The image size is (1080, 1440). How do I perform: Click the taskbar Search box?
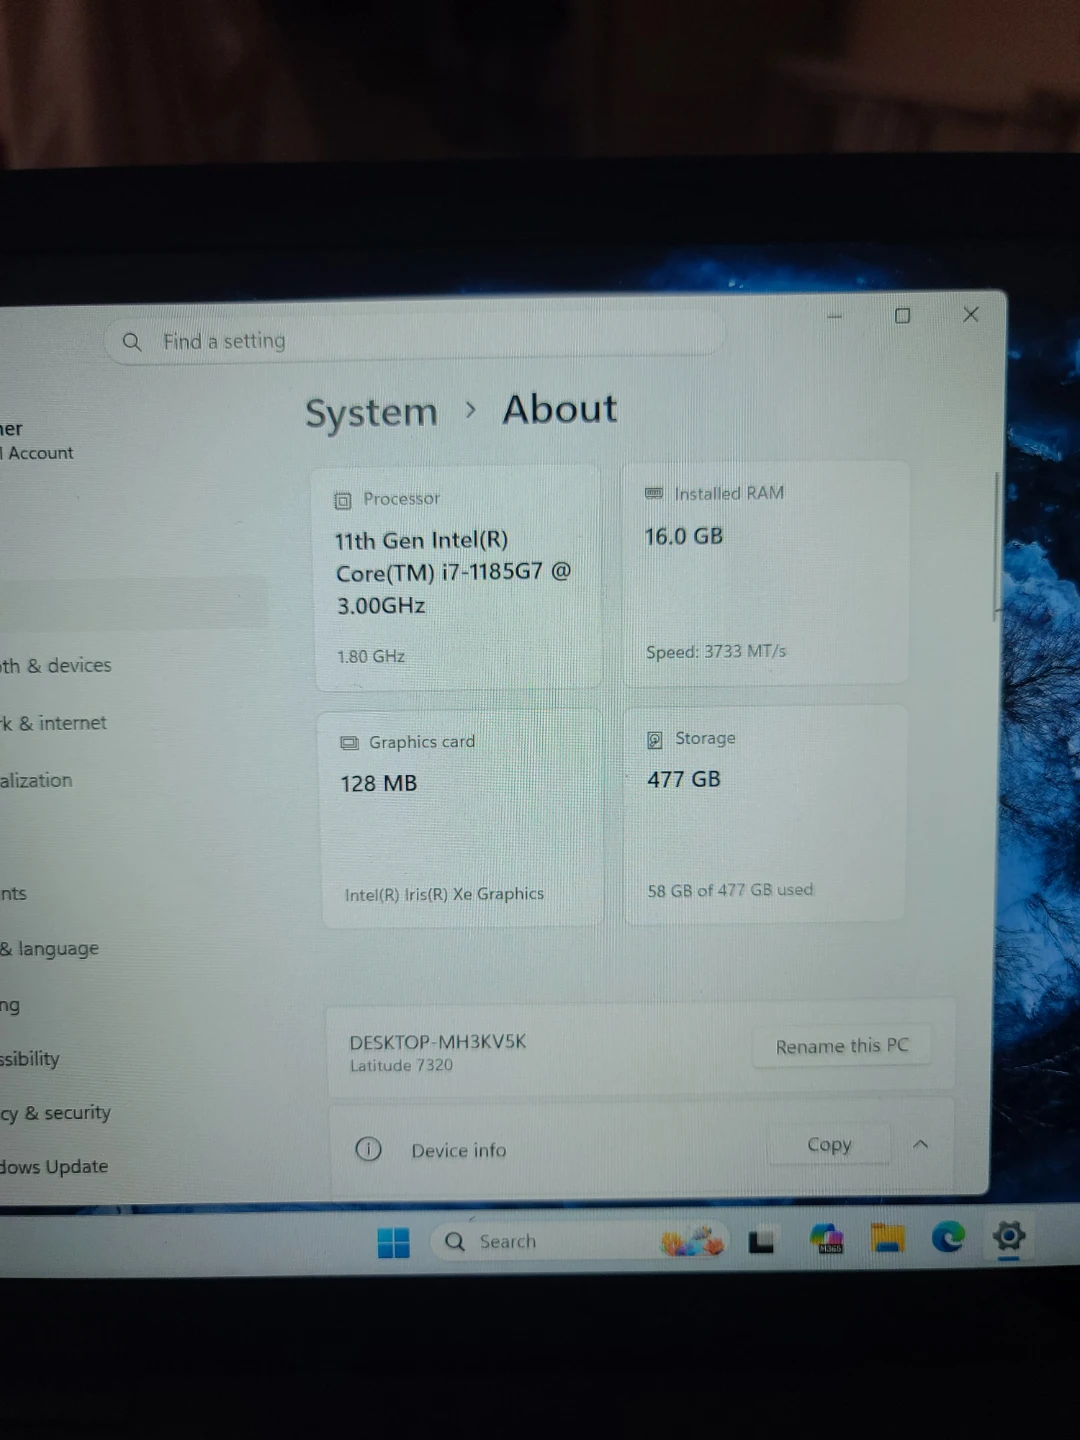580,1241
